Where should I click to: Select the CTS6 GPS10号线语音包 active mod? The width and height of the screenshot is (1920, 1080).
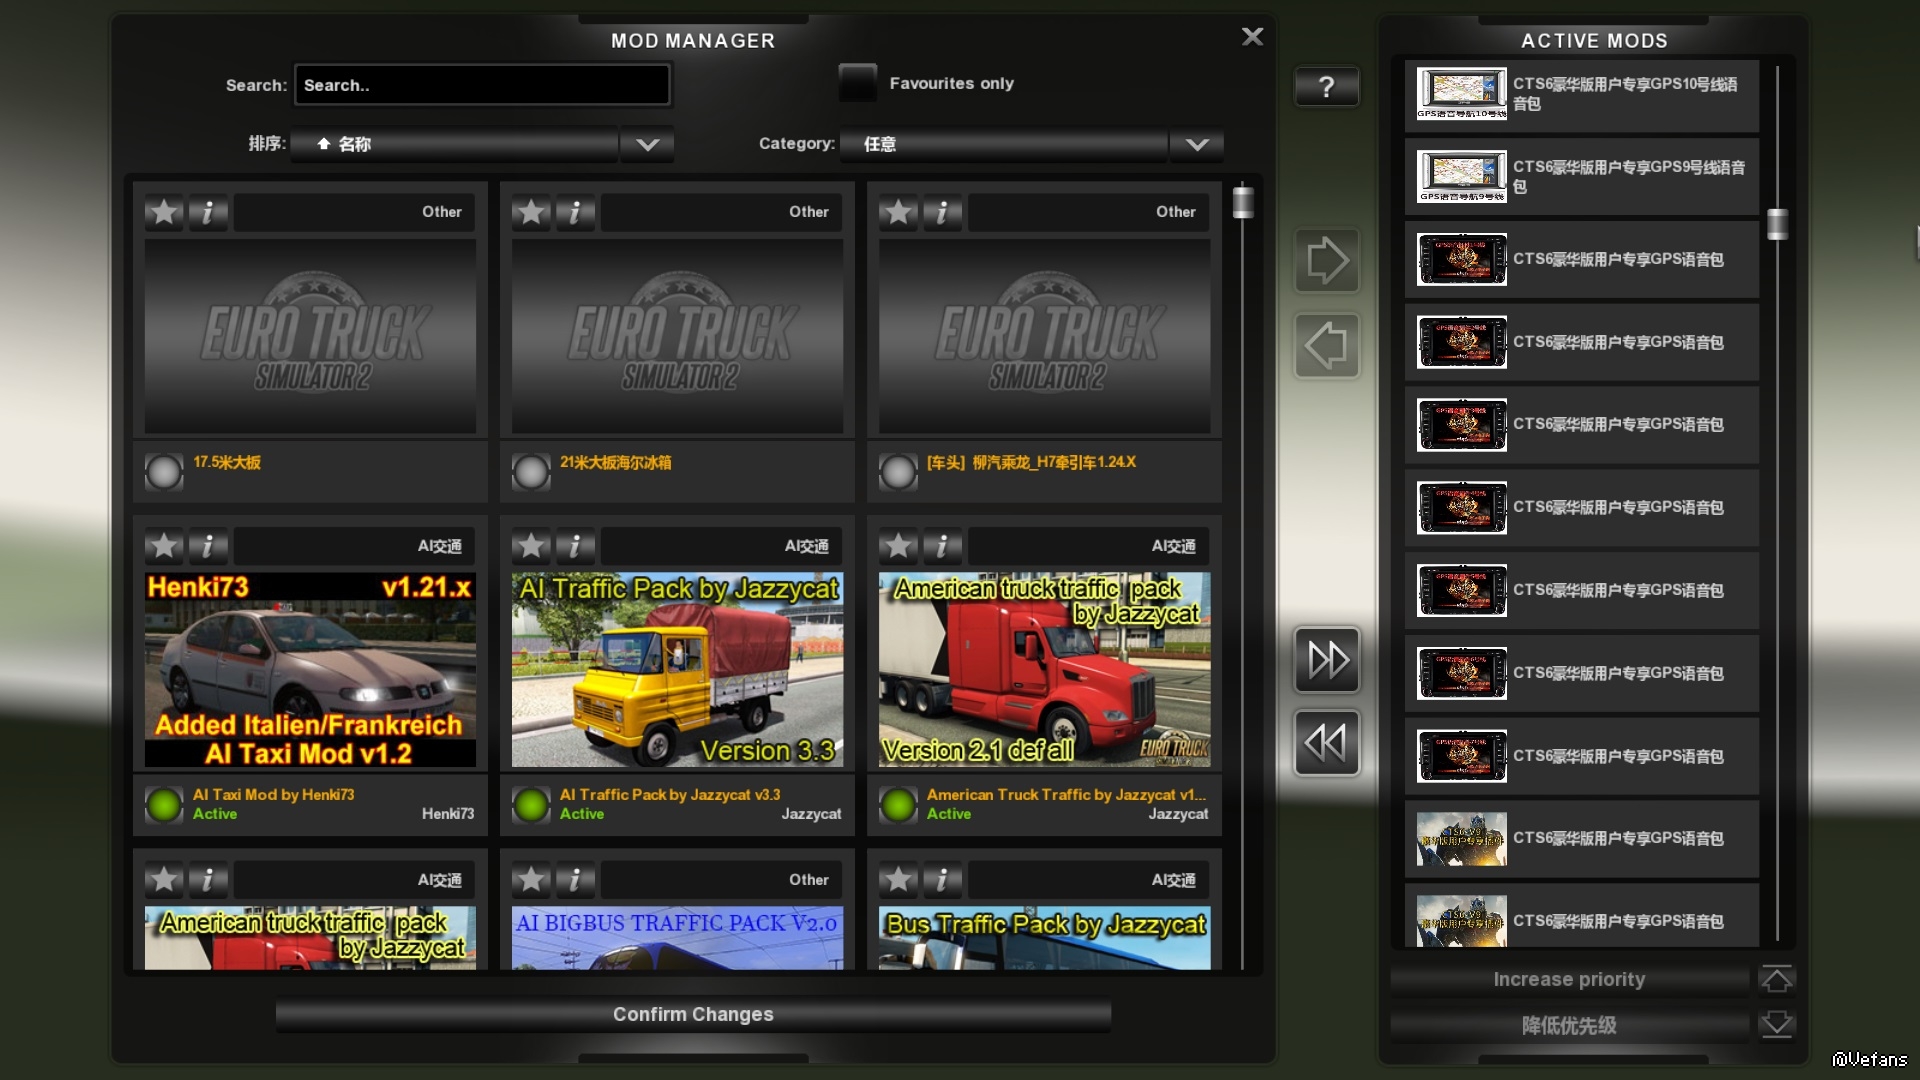[x=1580, y=95]
